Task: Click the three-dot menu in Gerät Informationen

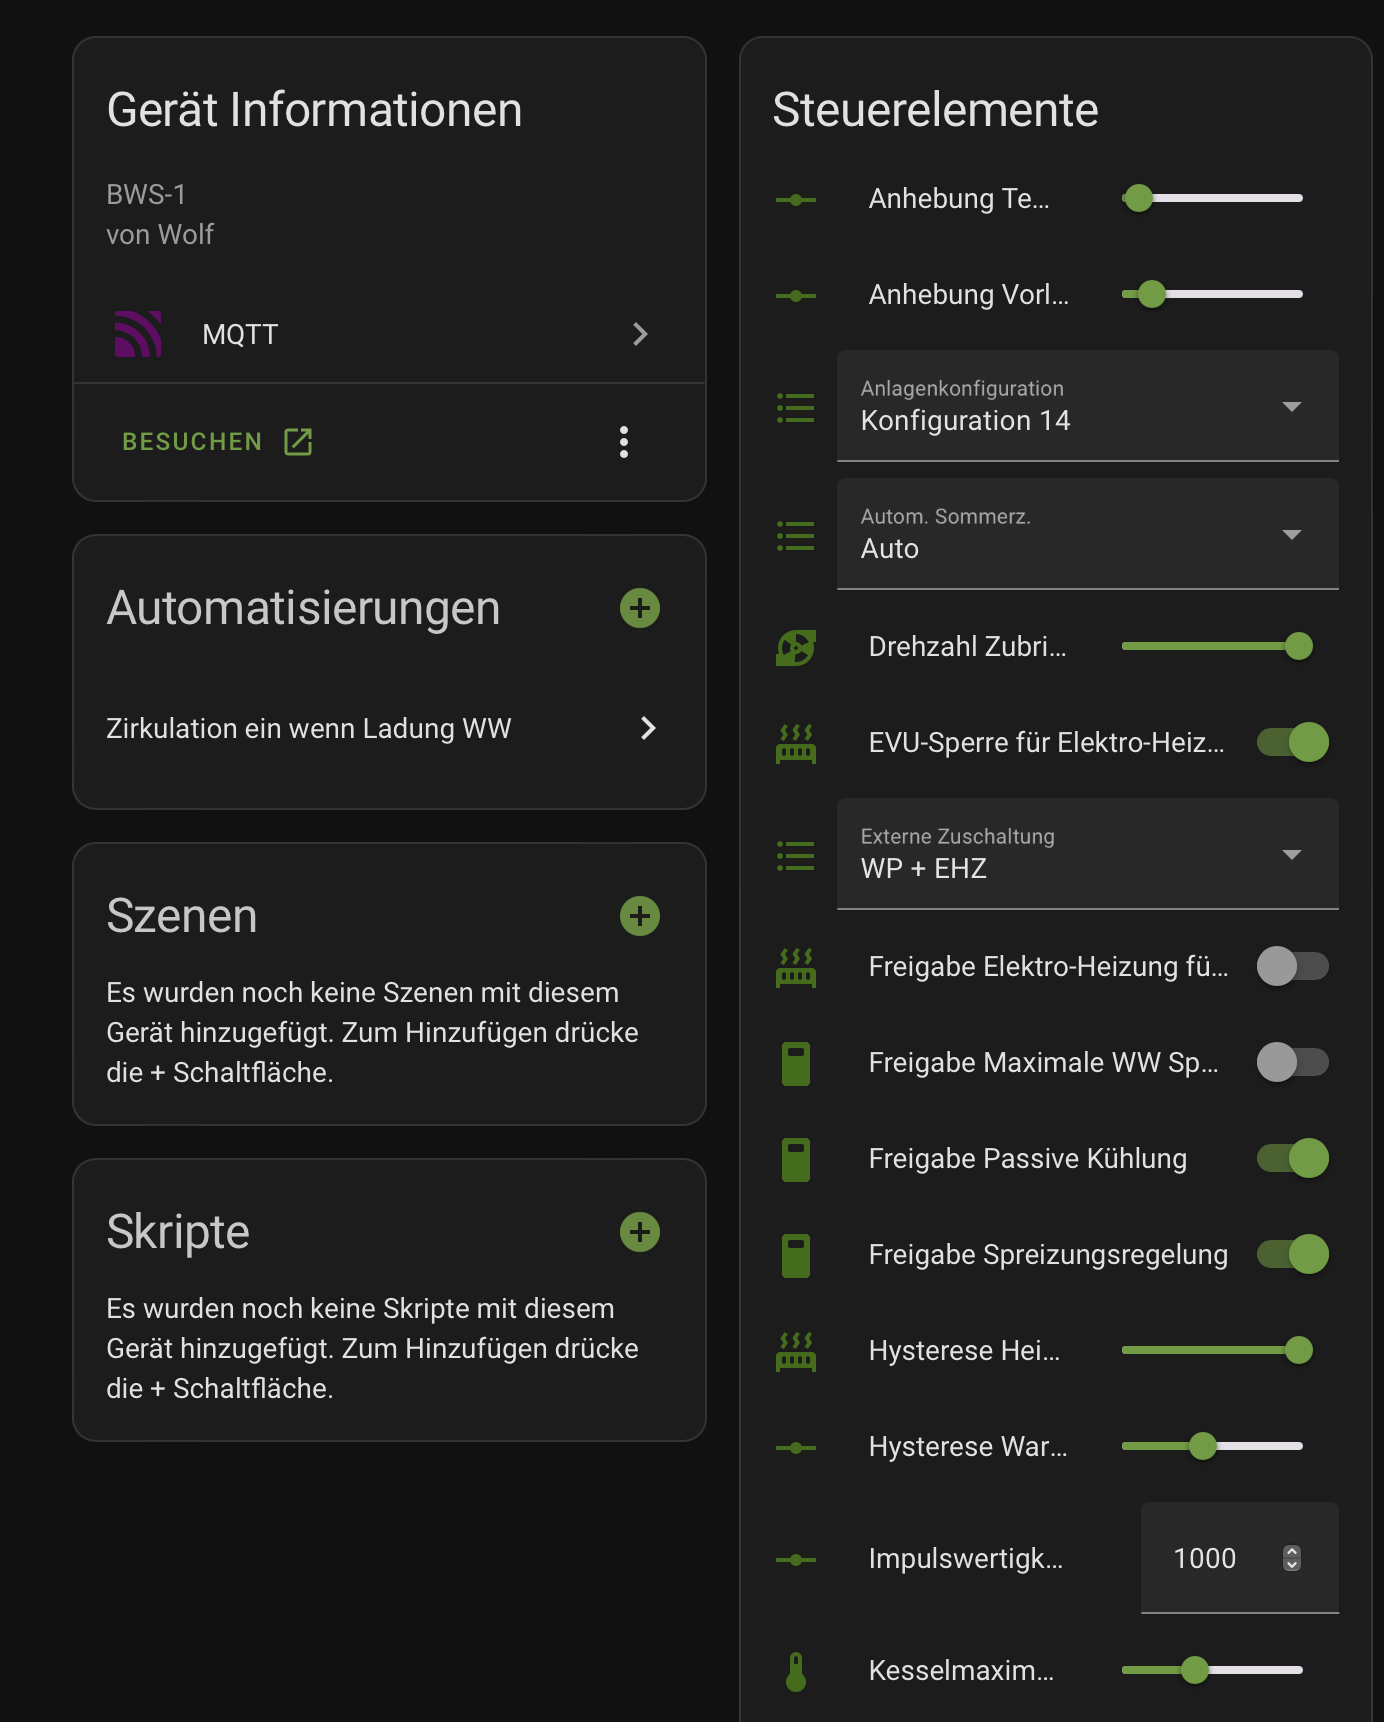Action: tap(624, 441)
